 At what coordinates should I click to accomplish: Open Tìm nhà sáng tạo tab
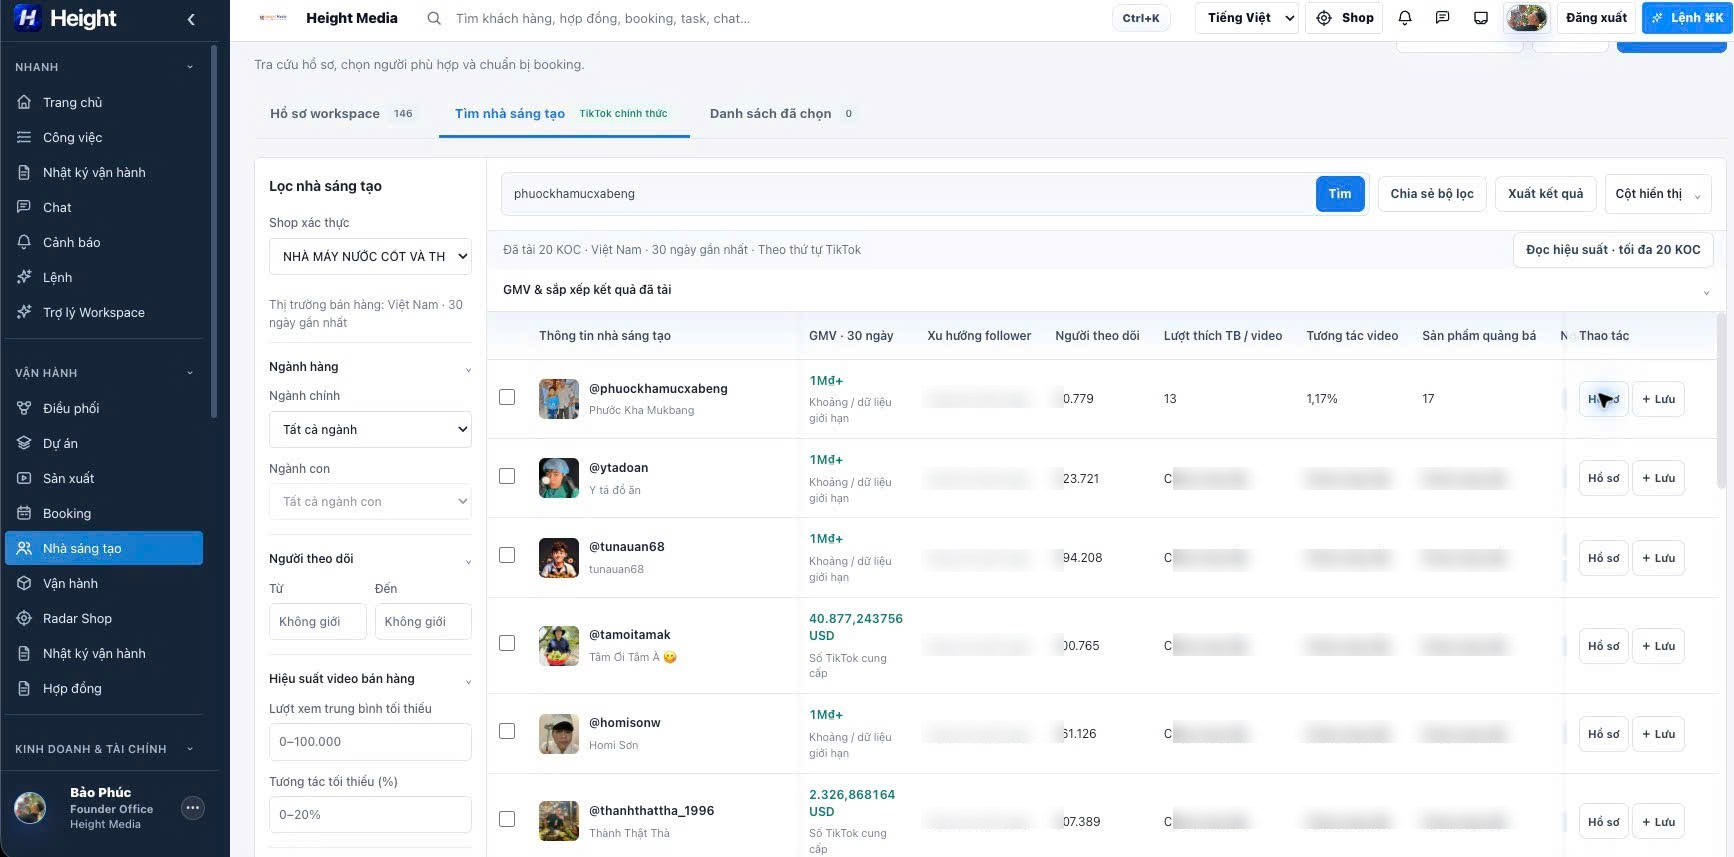click(563, 114)
